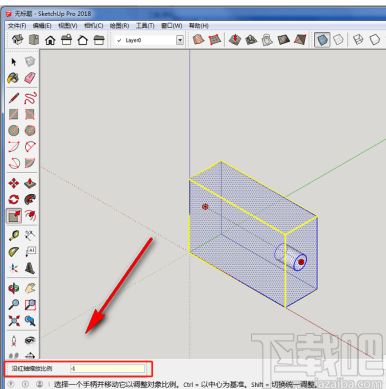This screenshot has width=386, height=389.
Task: Go to Previous camera view
Action: pyautogui.click(x=30, y=321)
